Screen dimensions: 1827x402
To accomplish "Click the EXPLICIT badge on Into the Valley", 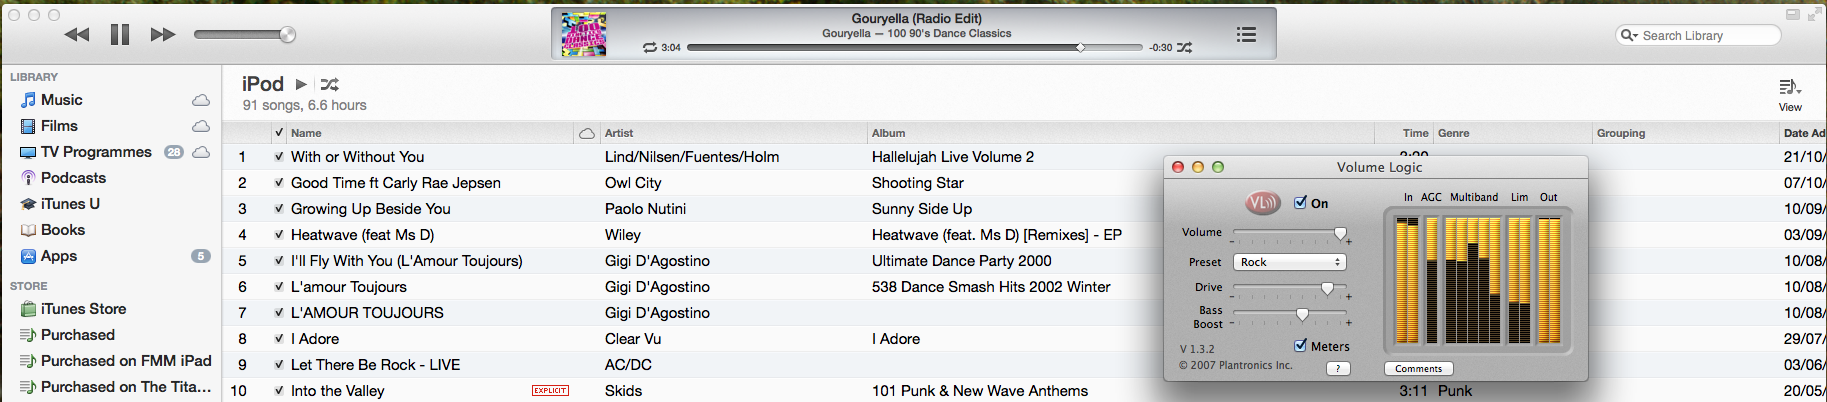I will click(550, 391).
